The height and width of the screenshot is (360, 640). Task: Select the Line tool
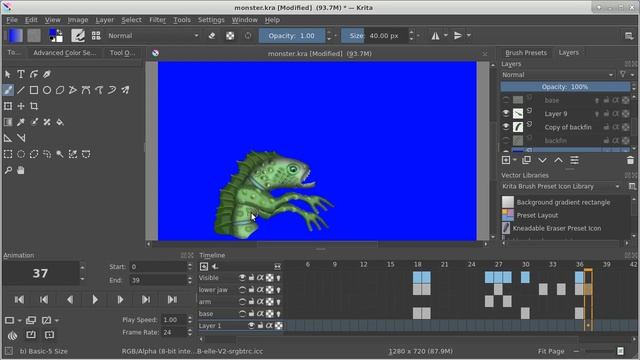pos(21,90)
